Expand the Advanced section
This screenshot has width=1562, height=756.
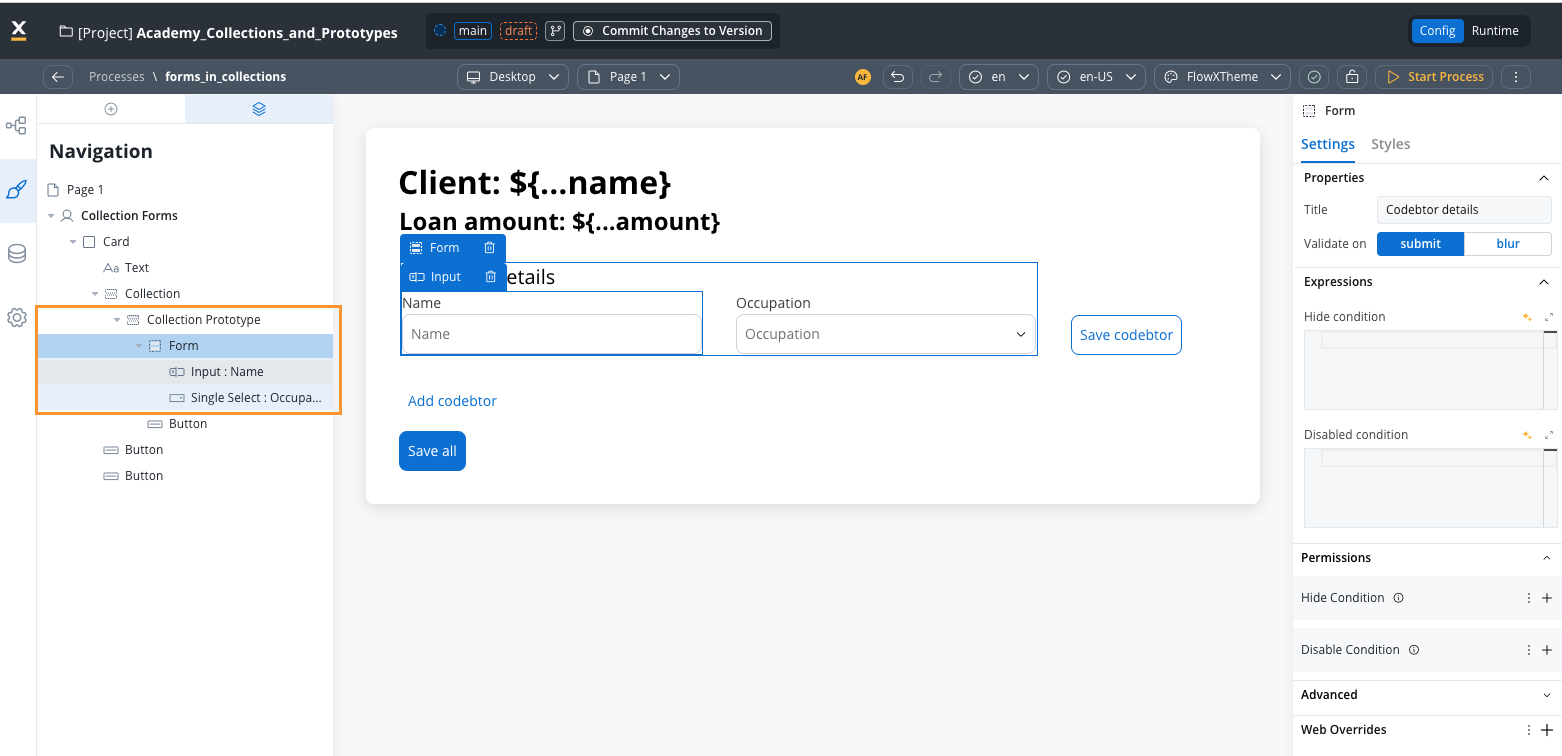point(1546,695)
